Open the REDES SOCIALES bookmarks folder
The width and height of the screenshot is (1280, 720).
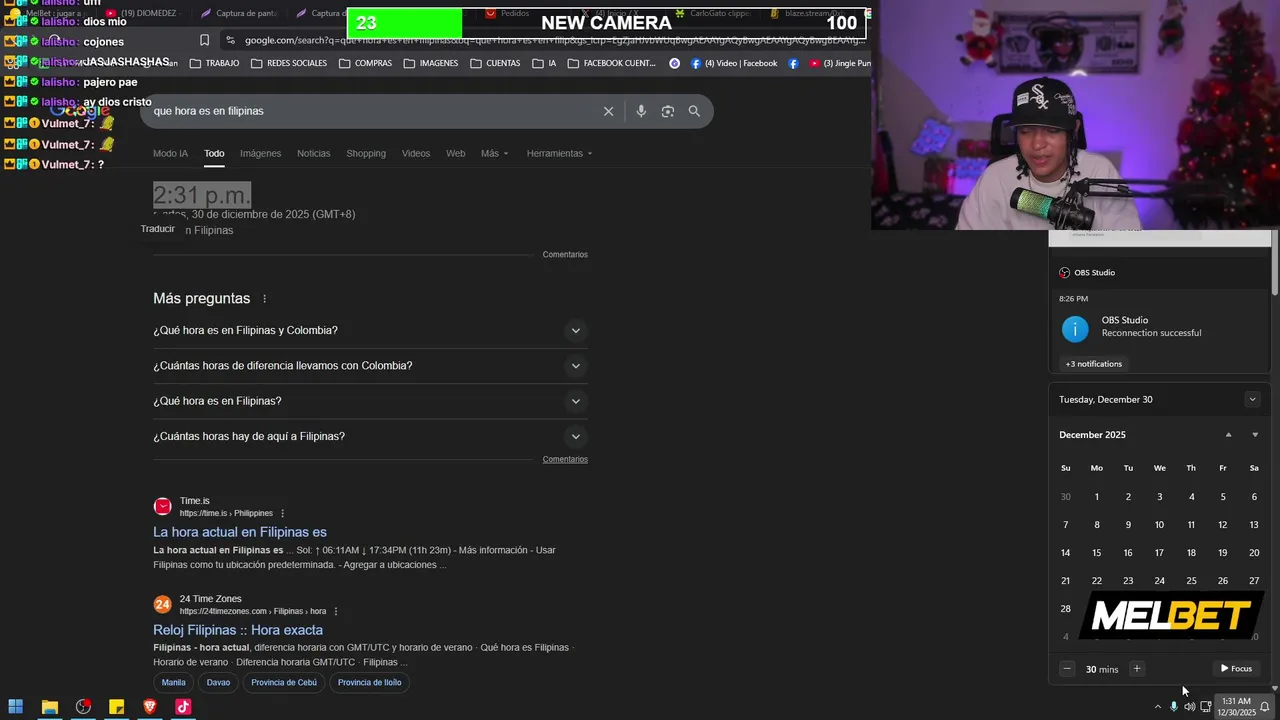point(289,63)
